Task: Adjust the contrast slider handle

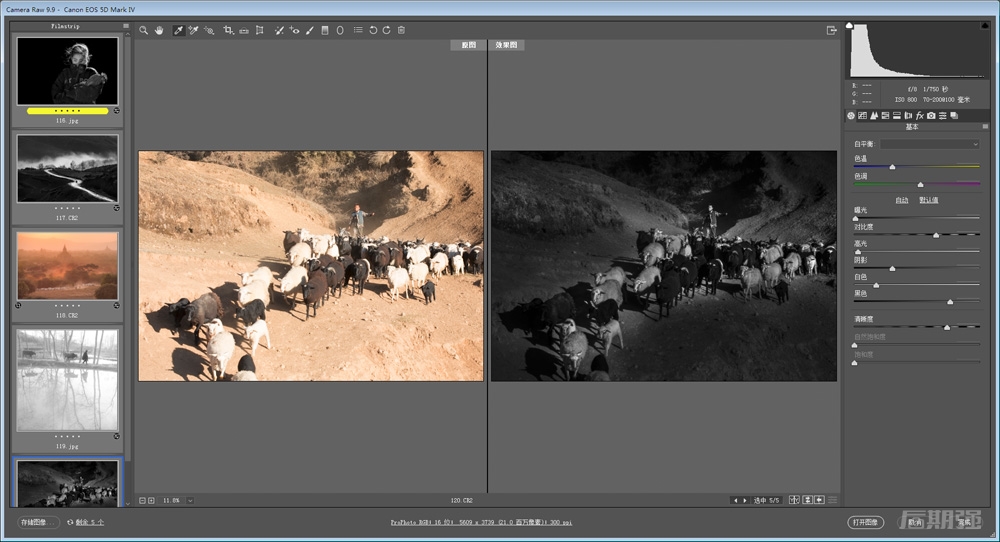Action: [936, 235]
